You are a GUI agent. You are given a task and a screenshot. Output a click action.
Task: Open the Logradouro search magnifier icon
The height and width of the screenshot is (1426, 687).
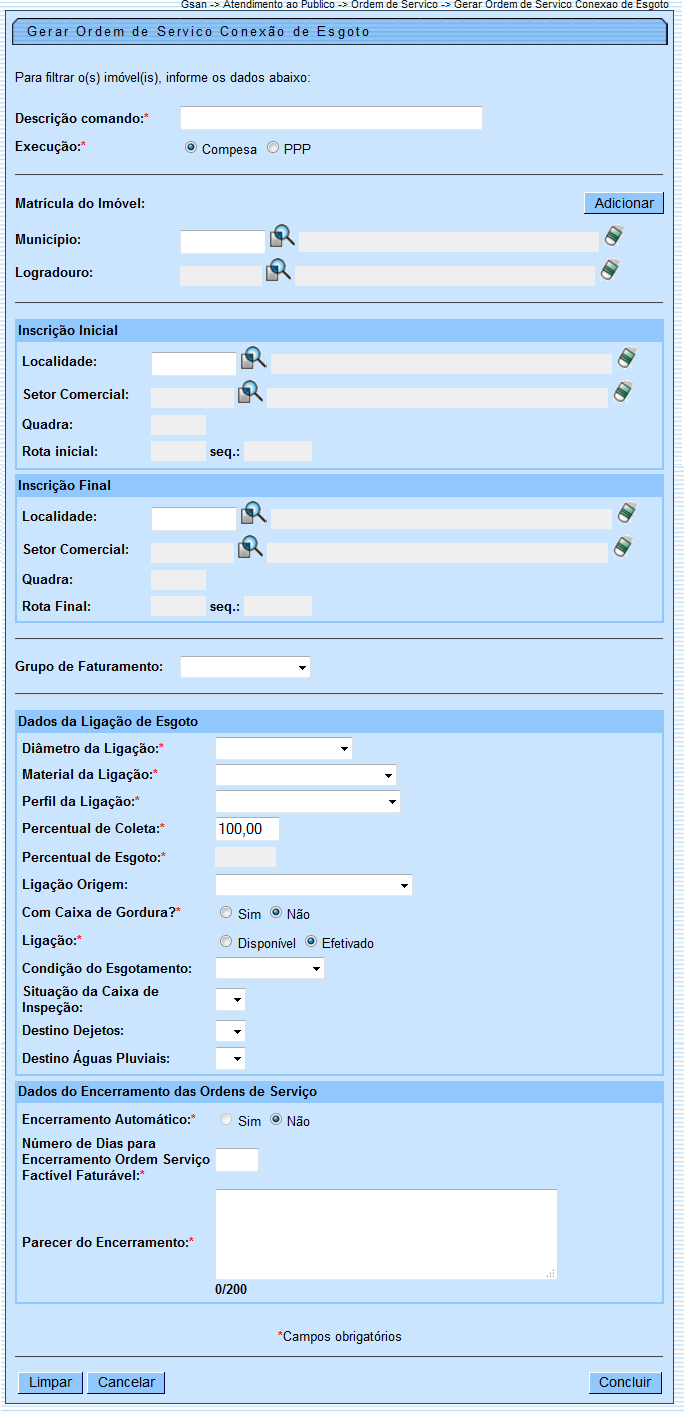pos(278,270)
